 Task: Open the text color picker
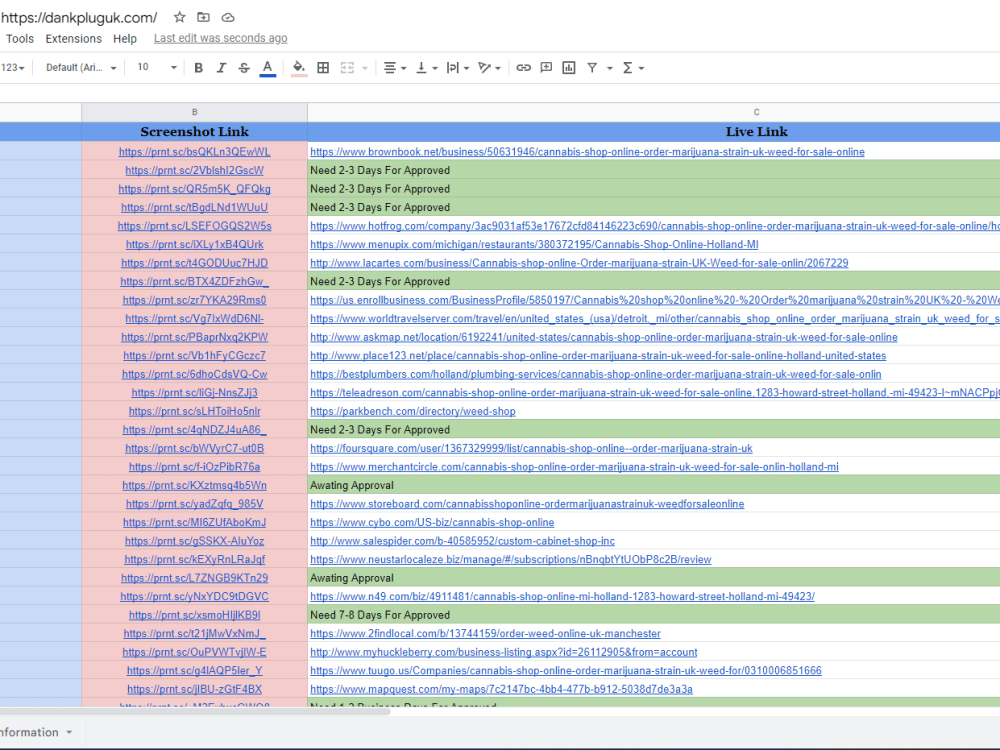tap(268, 68)
